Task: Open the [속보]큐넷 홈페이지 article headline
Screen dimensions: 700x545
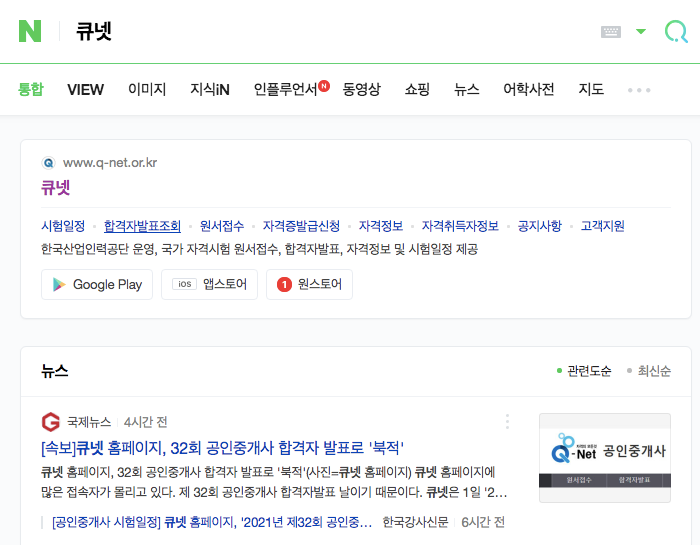Action: pos(222,448)
